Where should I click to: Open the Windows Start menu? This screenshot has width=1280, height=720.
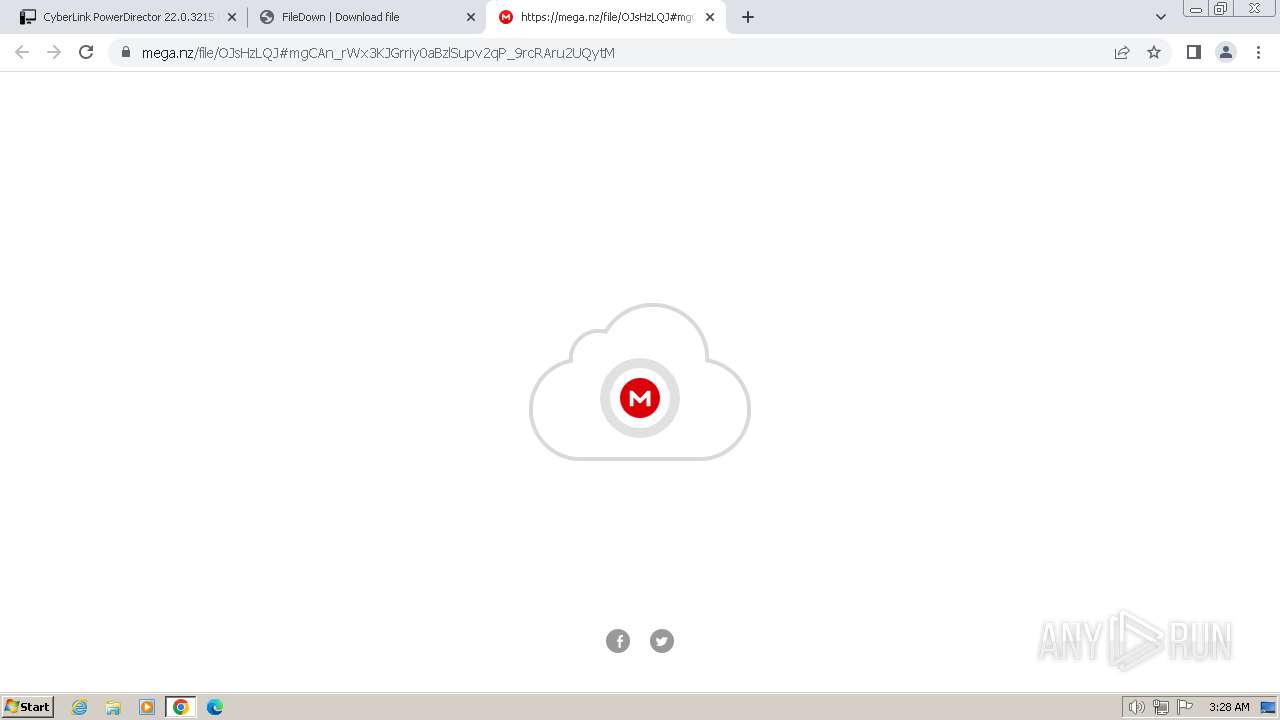pos(28,707)
